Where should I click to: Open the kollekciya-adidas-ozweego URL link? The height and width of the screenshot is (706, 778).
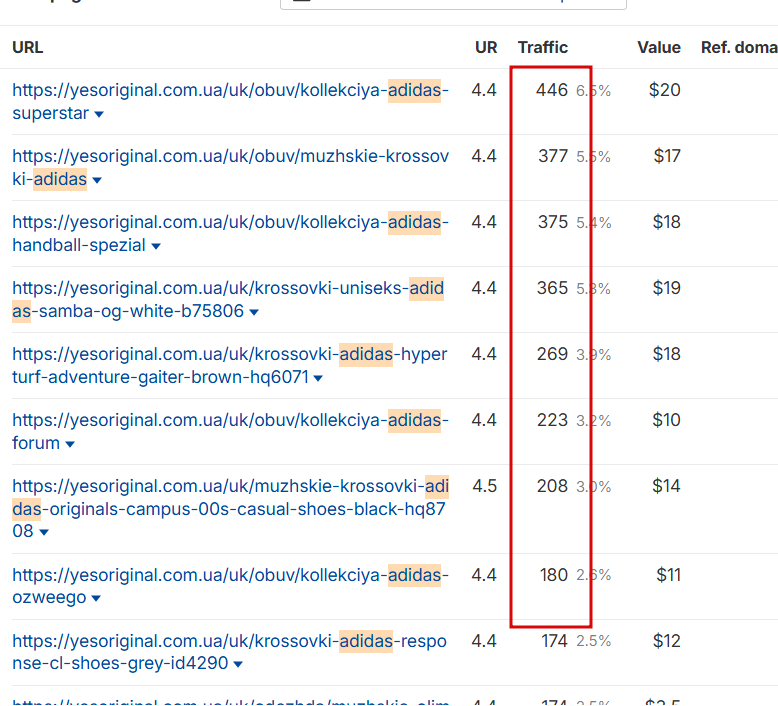pos(230,586)
